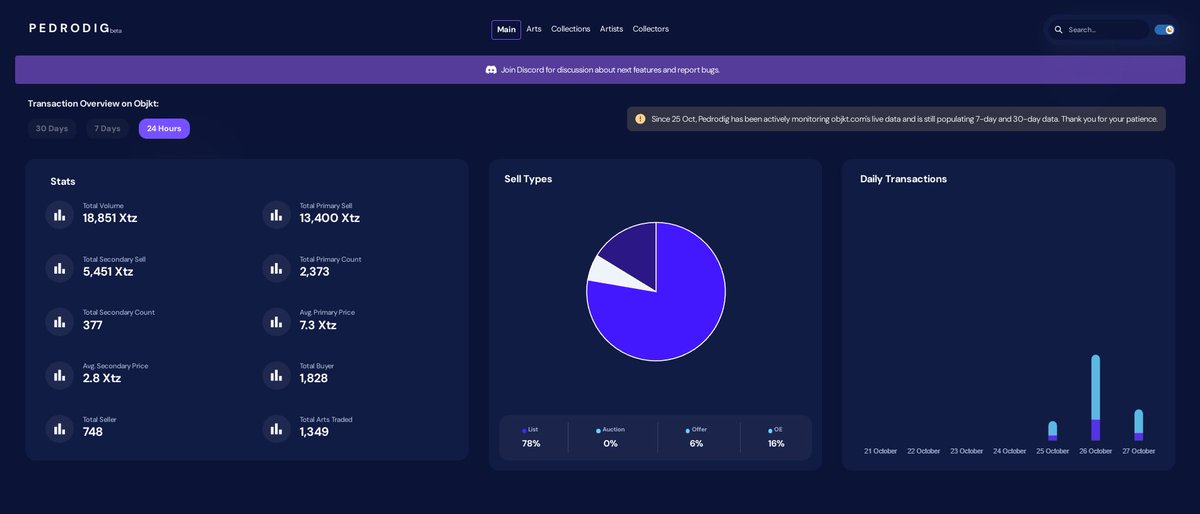Click the 2,373 primary count value
Viewport: 1200px width, 514px height.
[x=315, y=272]
